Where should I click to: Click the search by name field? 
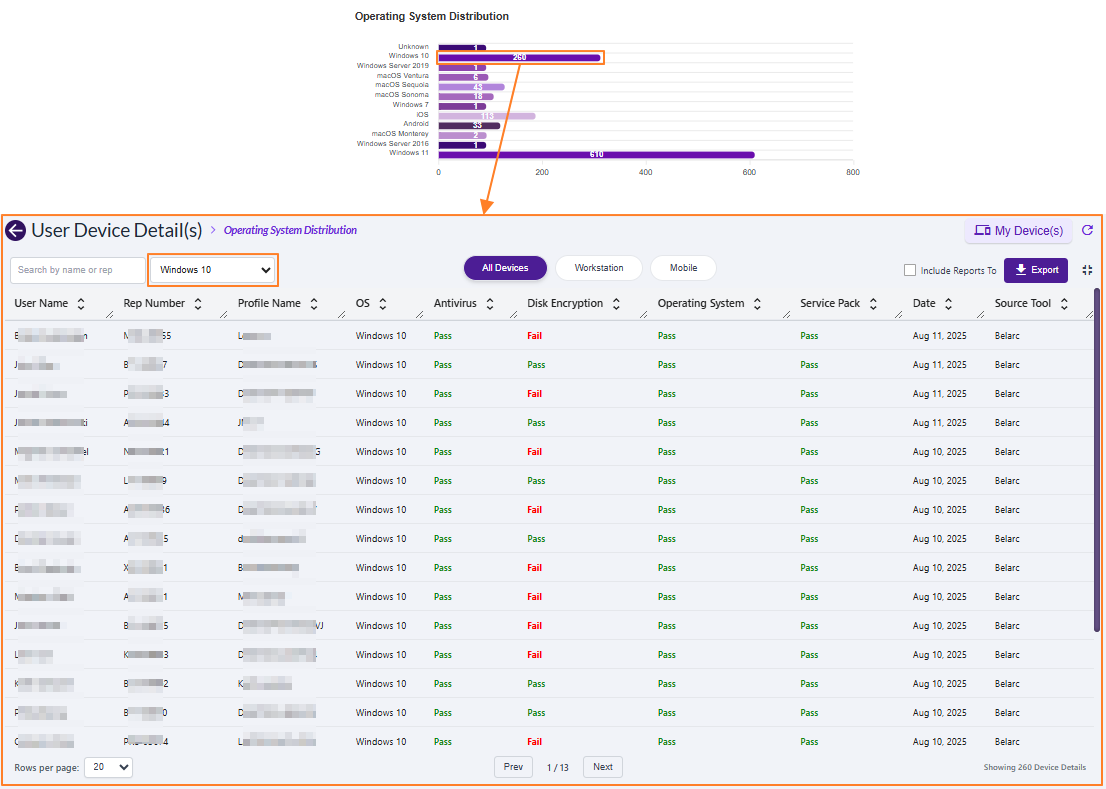(x=78, y=270)
